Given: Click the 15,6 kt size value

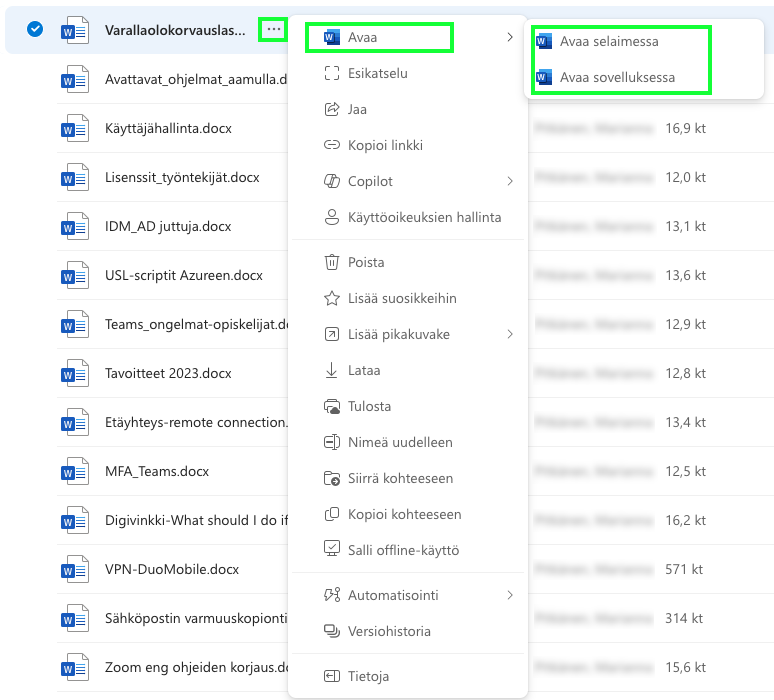Looking at the screenshot, I should tap(685, 667).
